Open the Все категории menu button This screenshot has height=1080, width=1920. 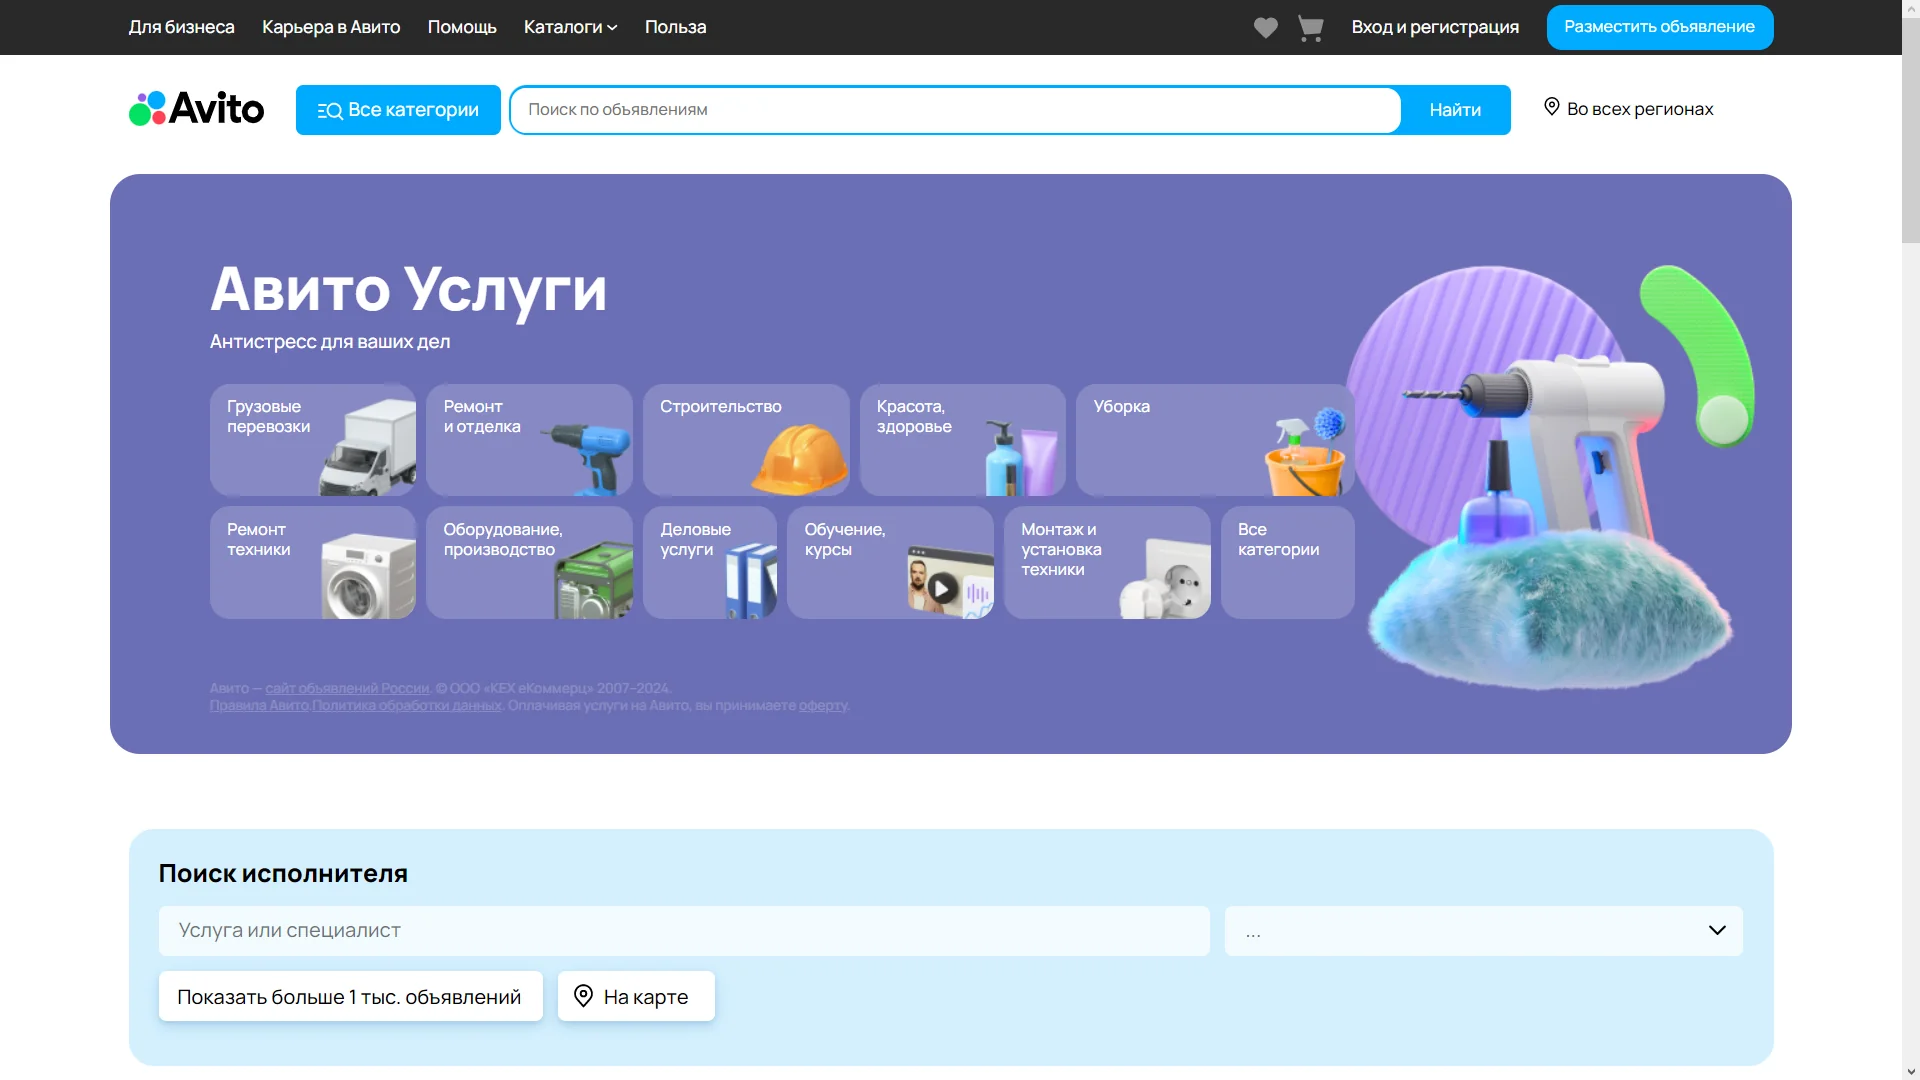[398, 110]
